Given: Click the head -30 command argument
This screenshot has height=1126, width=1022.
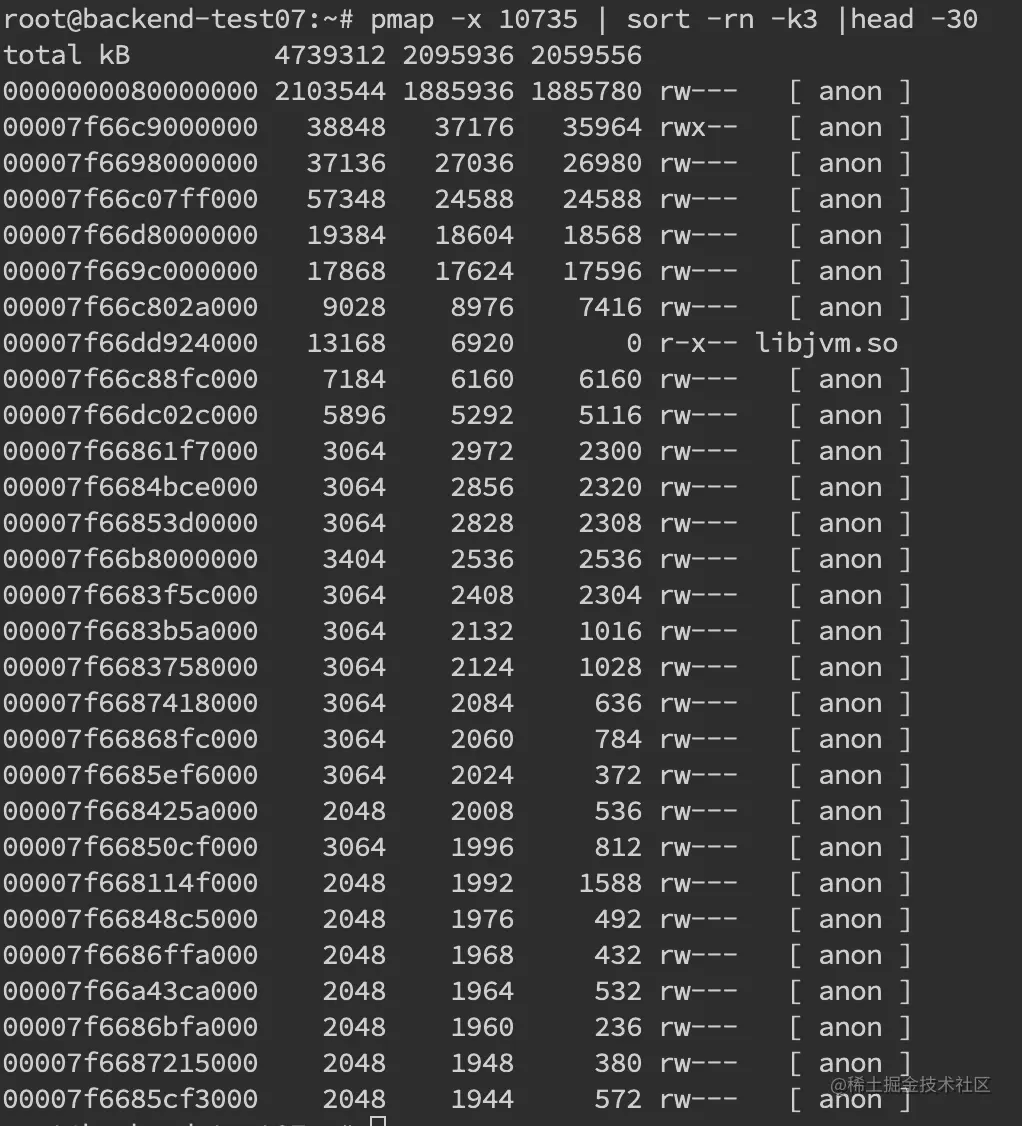Looking at the screenshot, I should [914, 19].
